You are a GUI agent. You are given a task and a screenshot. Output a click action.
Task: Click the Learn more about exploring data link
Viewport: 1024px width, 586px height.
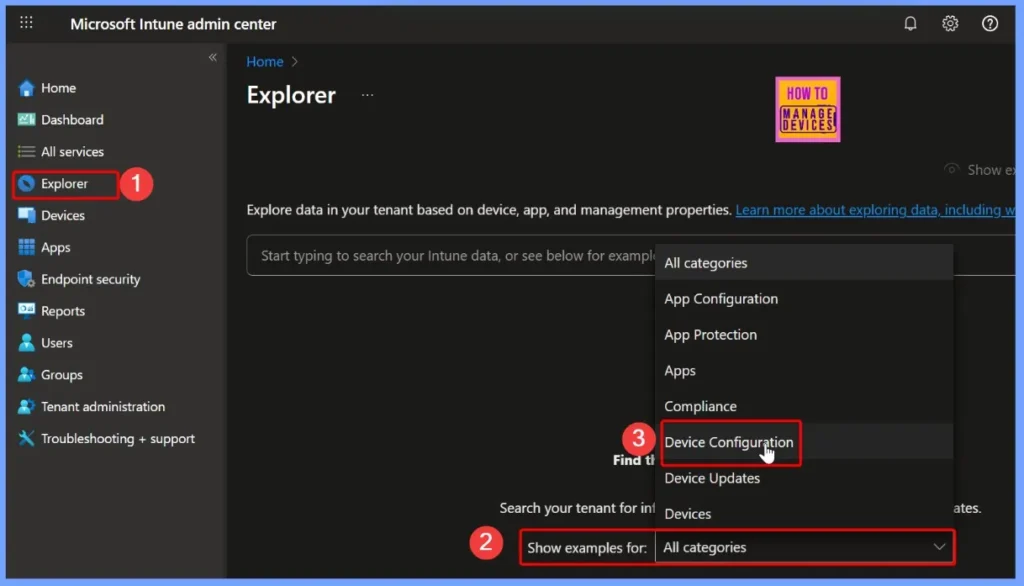[x=875, y=210]
